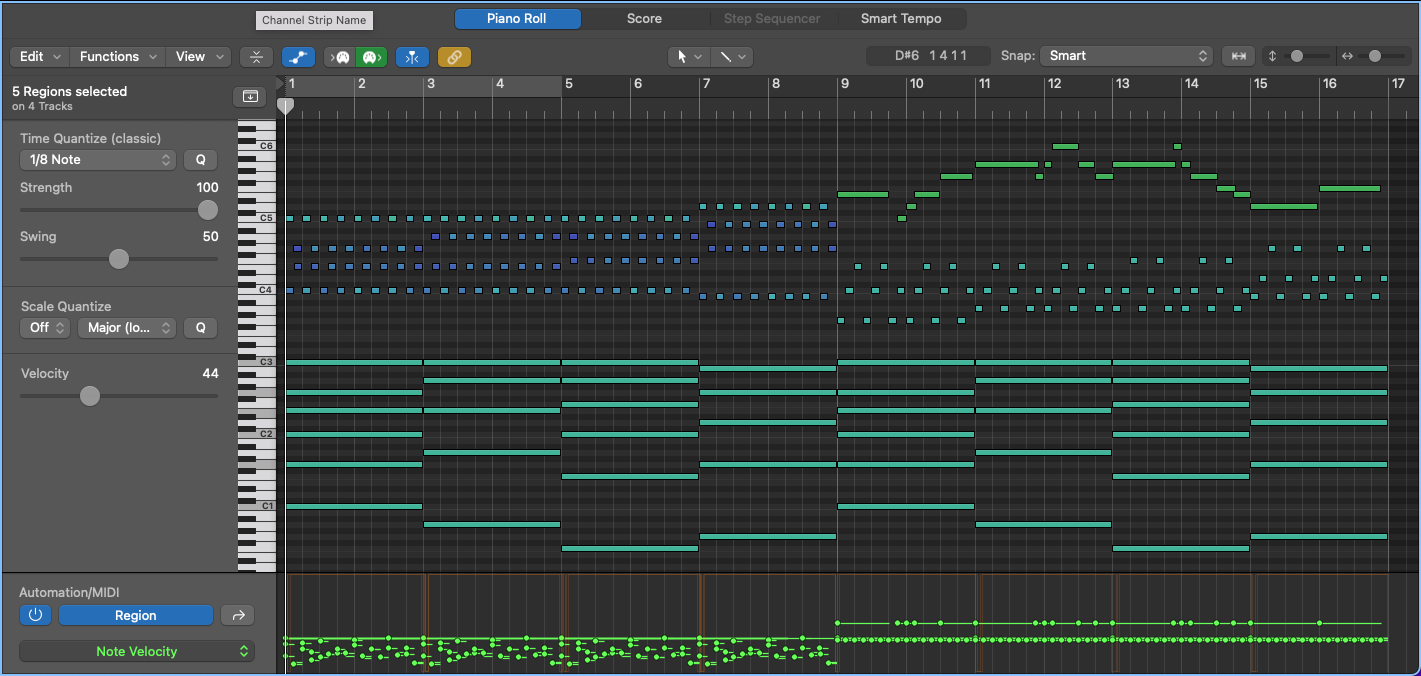Open the Note Velocity parameter selector
The image size is (1421, 676).
[x=136, y=651]
